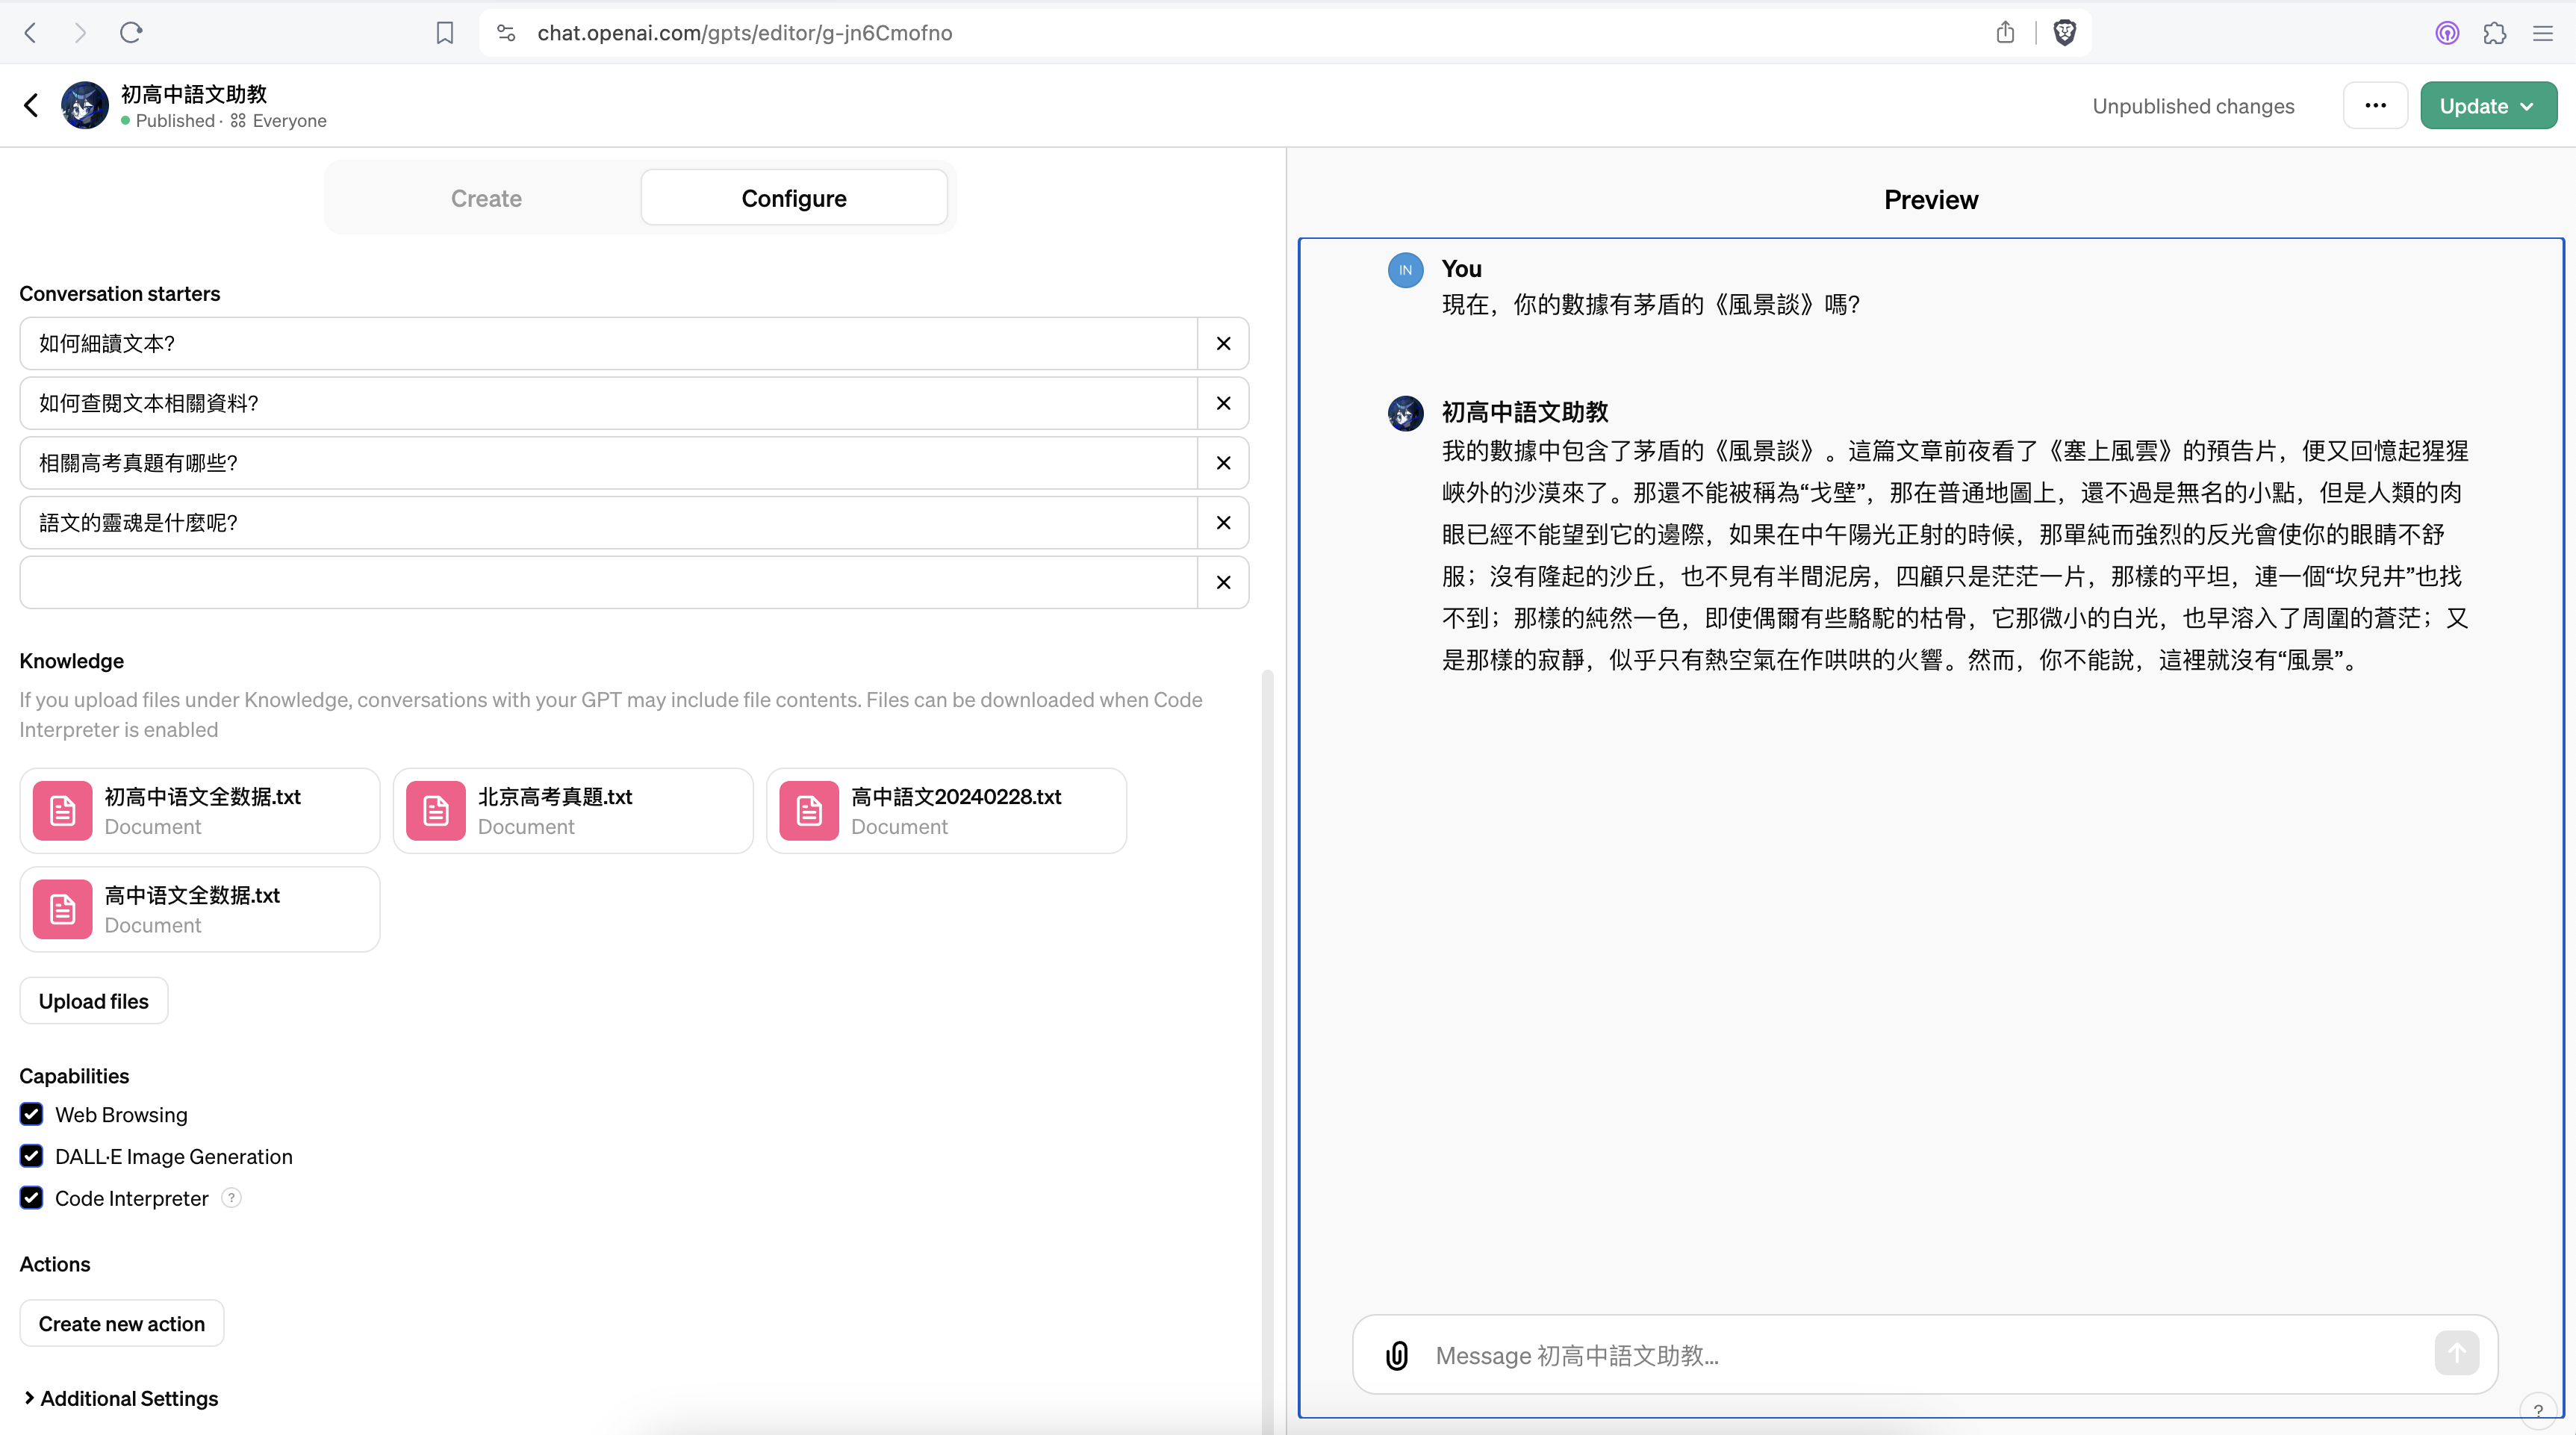Switch to the Create tab

486,198
